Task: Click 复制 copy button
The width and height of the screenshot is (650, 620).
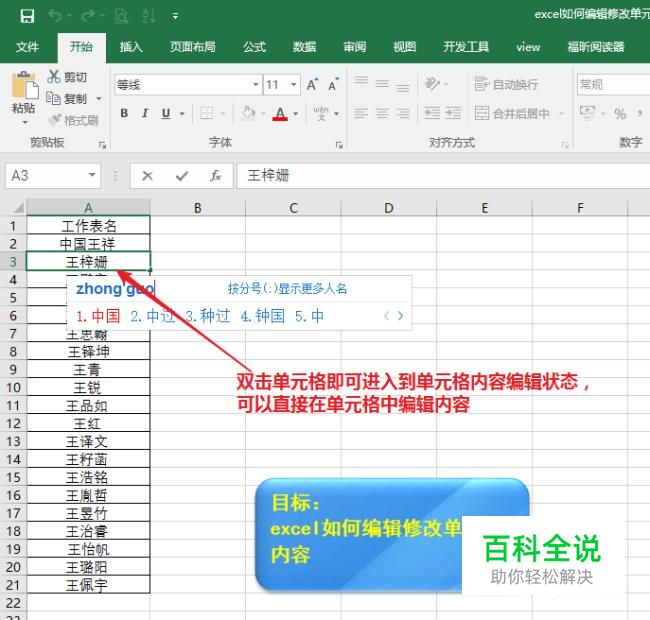Action: tap(67, 99)
